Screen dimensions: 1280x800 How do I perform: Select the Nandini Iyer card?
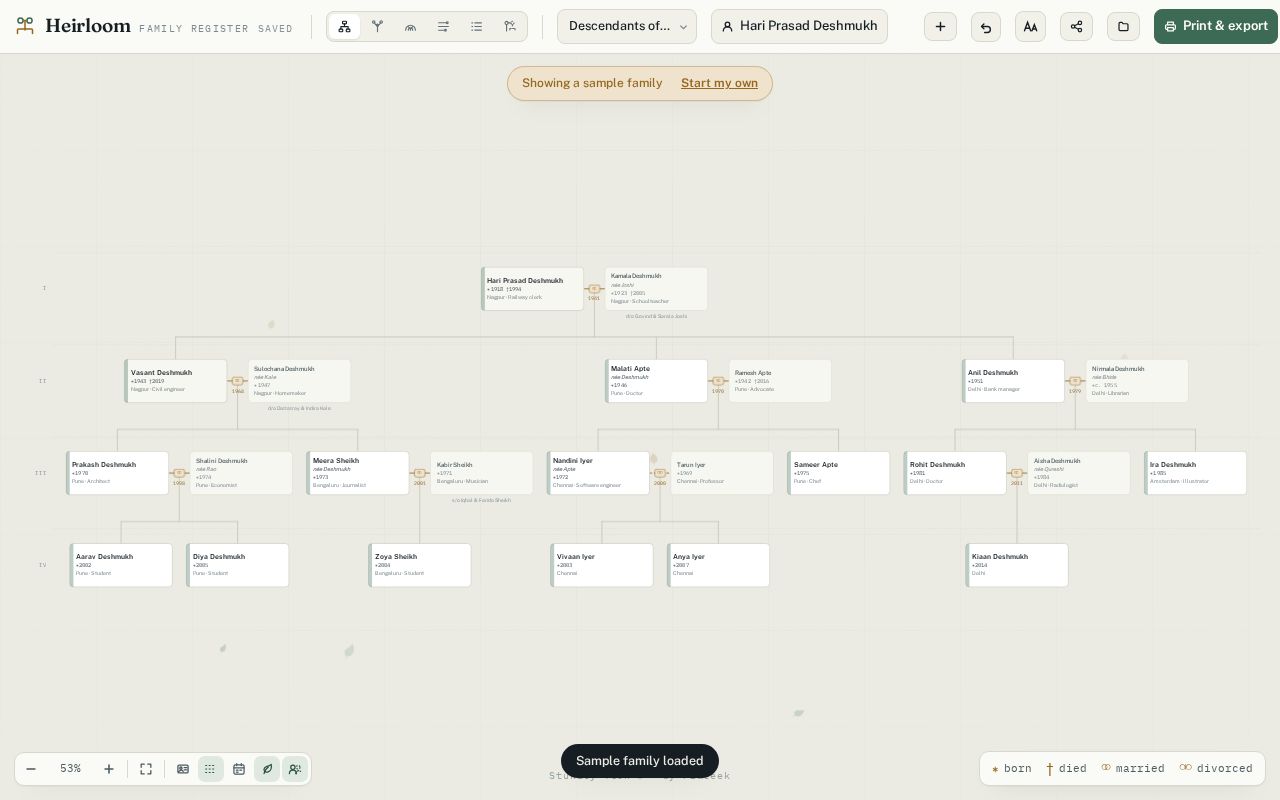click(598, 473)
